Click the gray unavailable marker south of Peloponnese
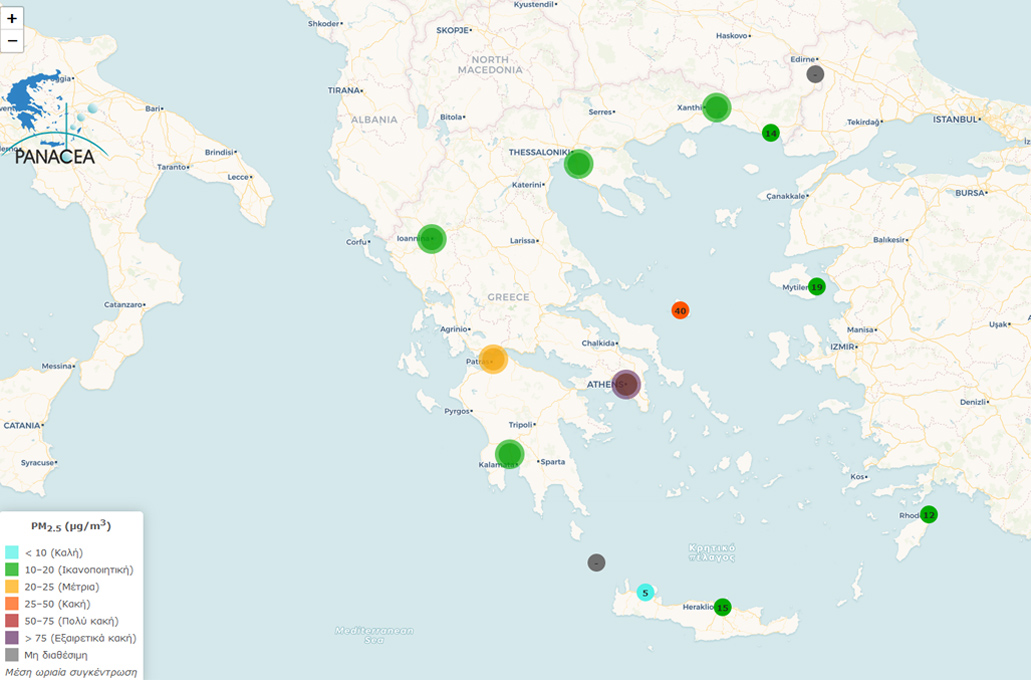 coord(596,563)
